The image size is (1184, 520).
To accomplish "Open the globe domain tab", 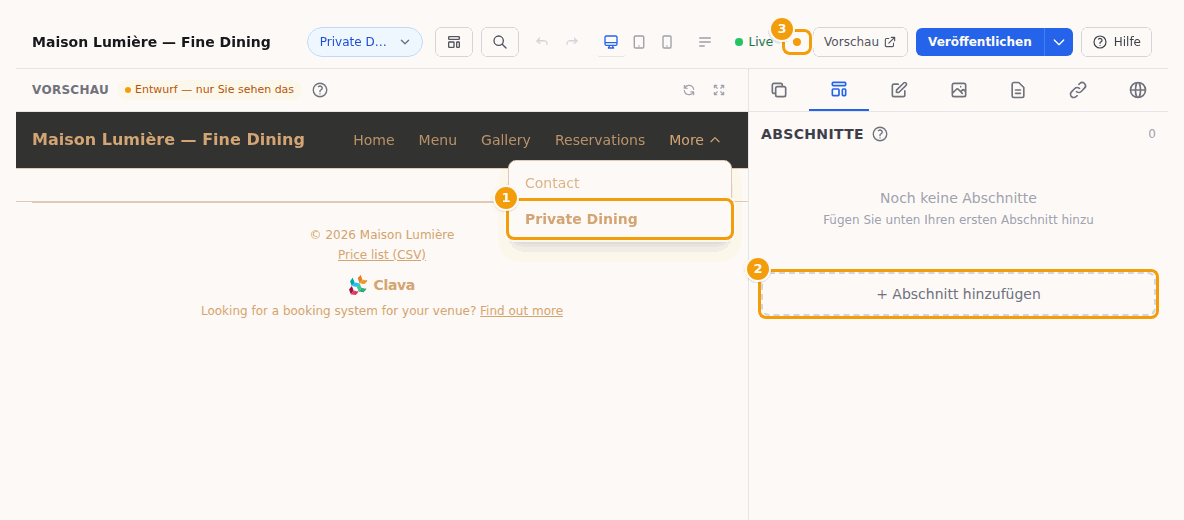I will [x=1138, y=91].
